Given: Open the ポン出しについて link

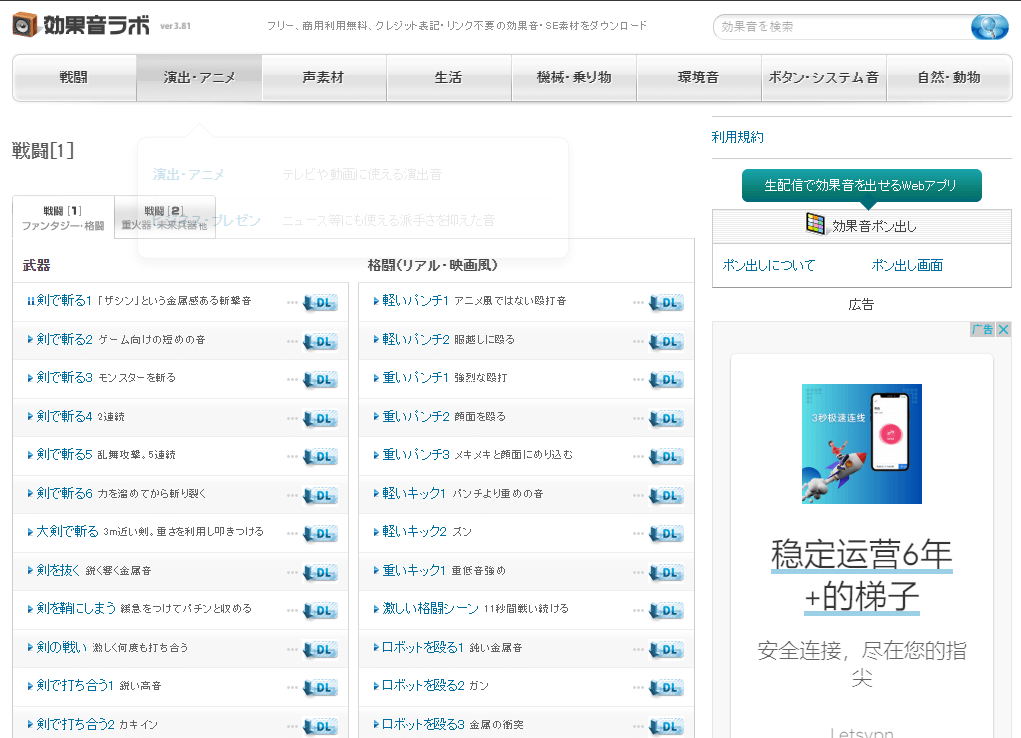Looking at the screenshot, I should coord(768,265).
